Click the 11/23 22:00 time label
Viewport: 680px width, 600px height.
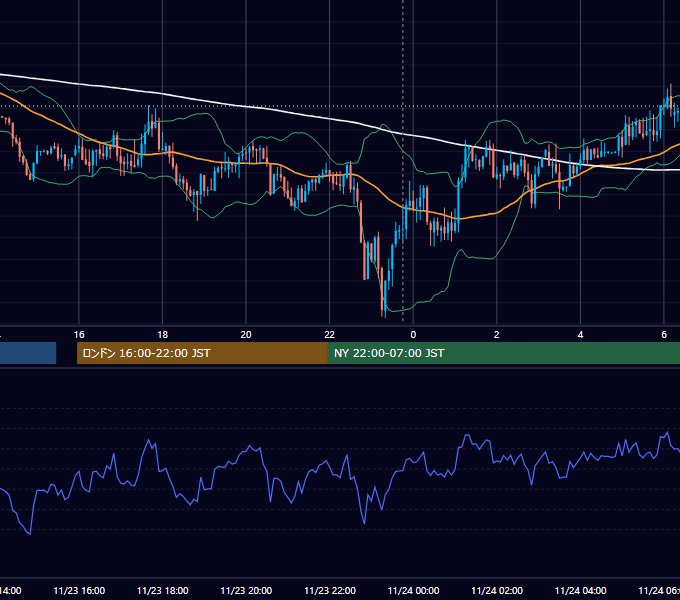pyautogui.click(x=330, y=590)
